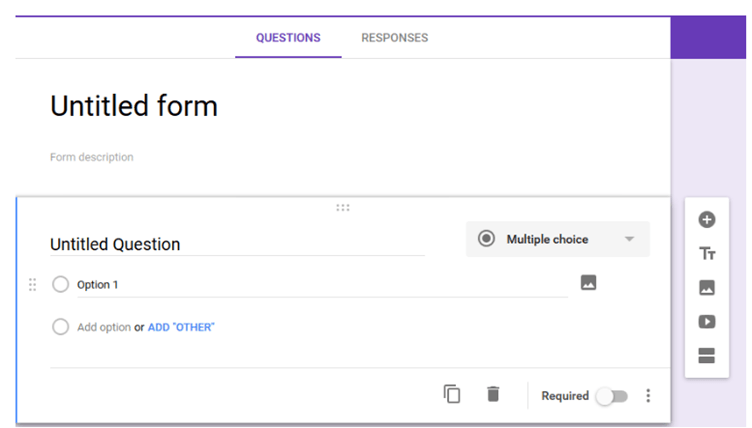Edit the Untitled Question title field
The width and height of the screenshot is (752, 428).
pyautogui.click(x=237, y=244)
